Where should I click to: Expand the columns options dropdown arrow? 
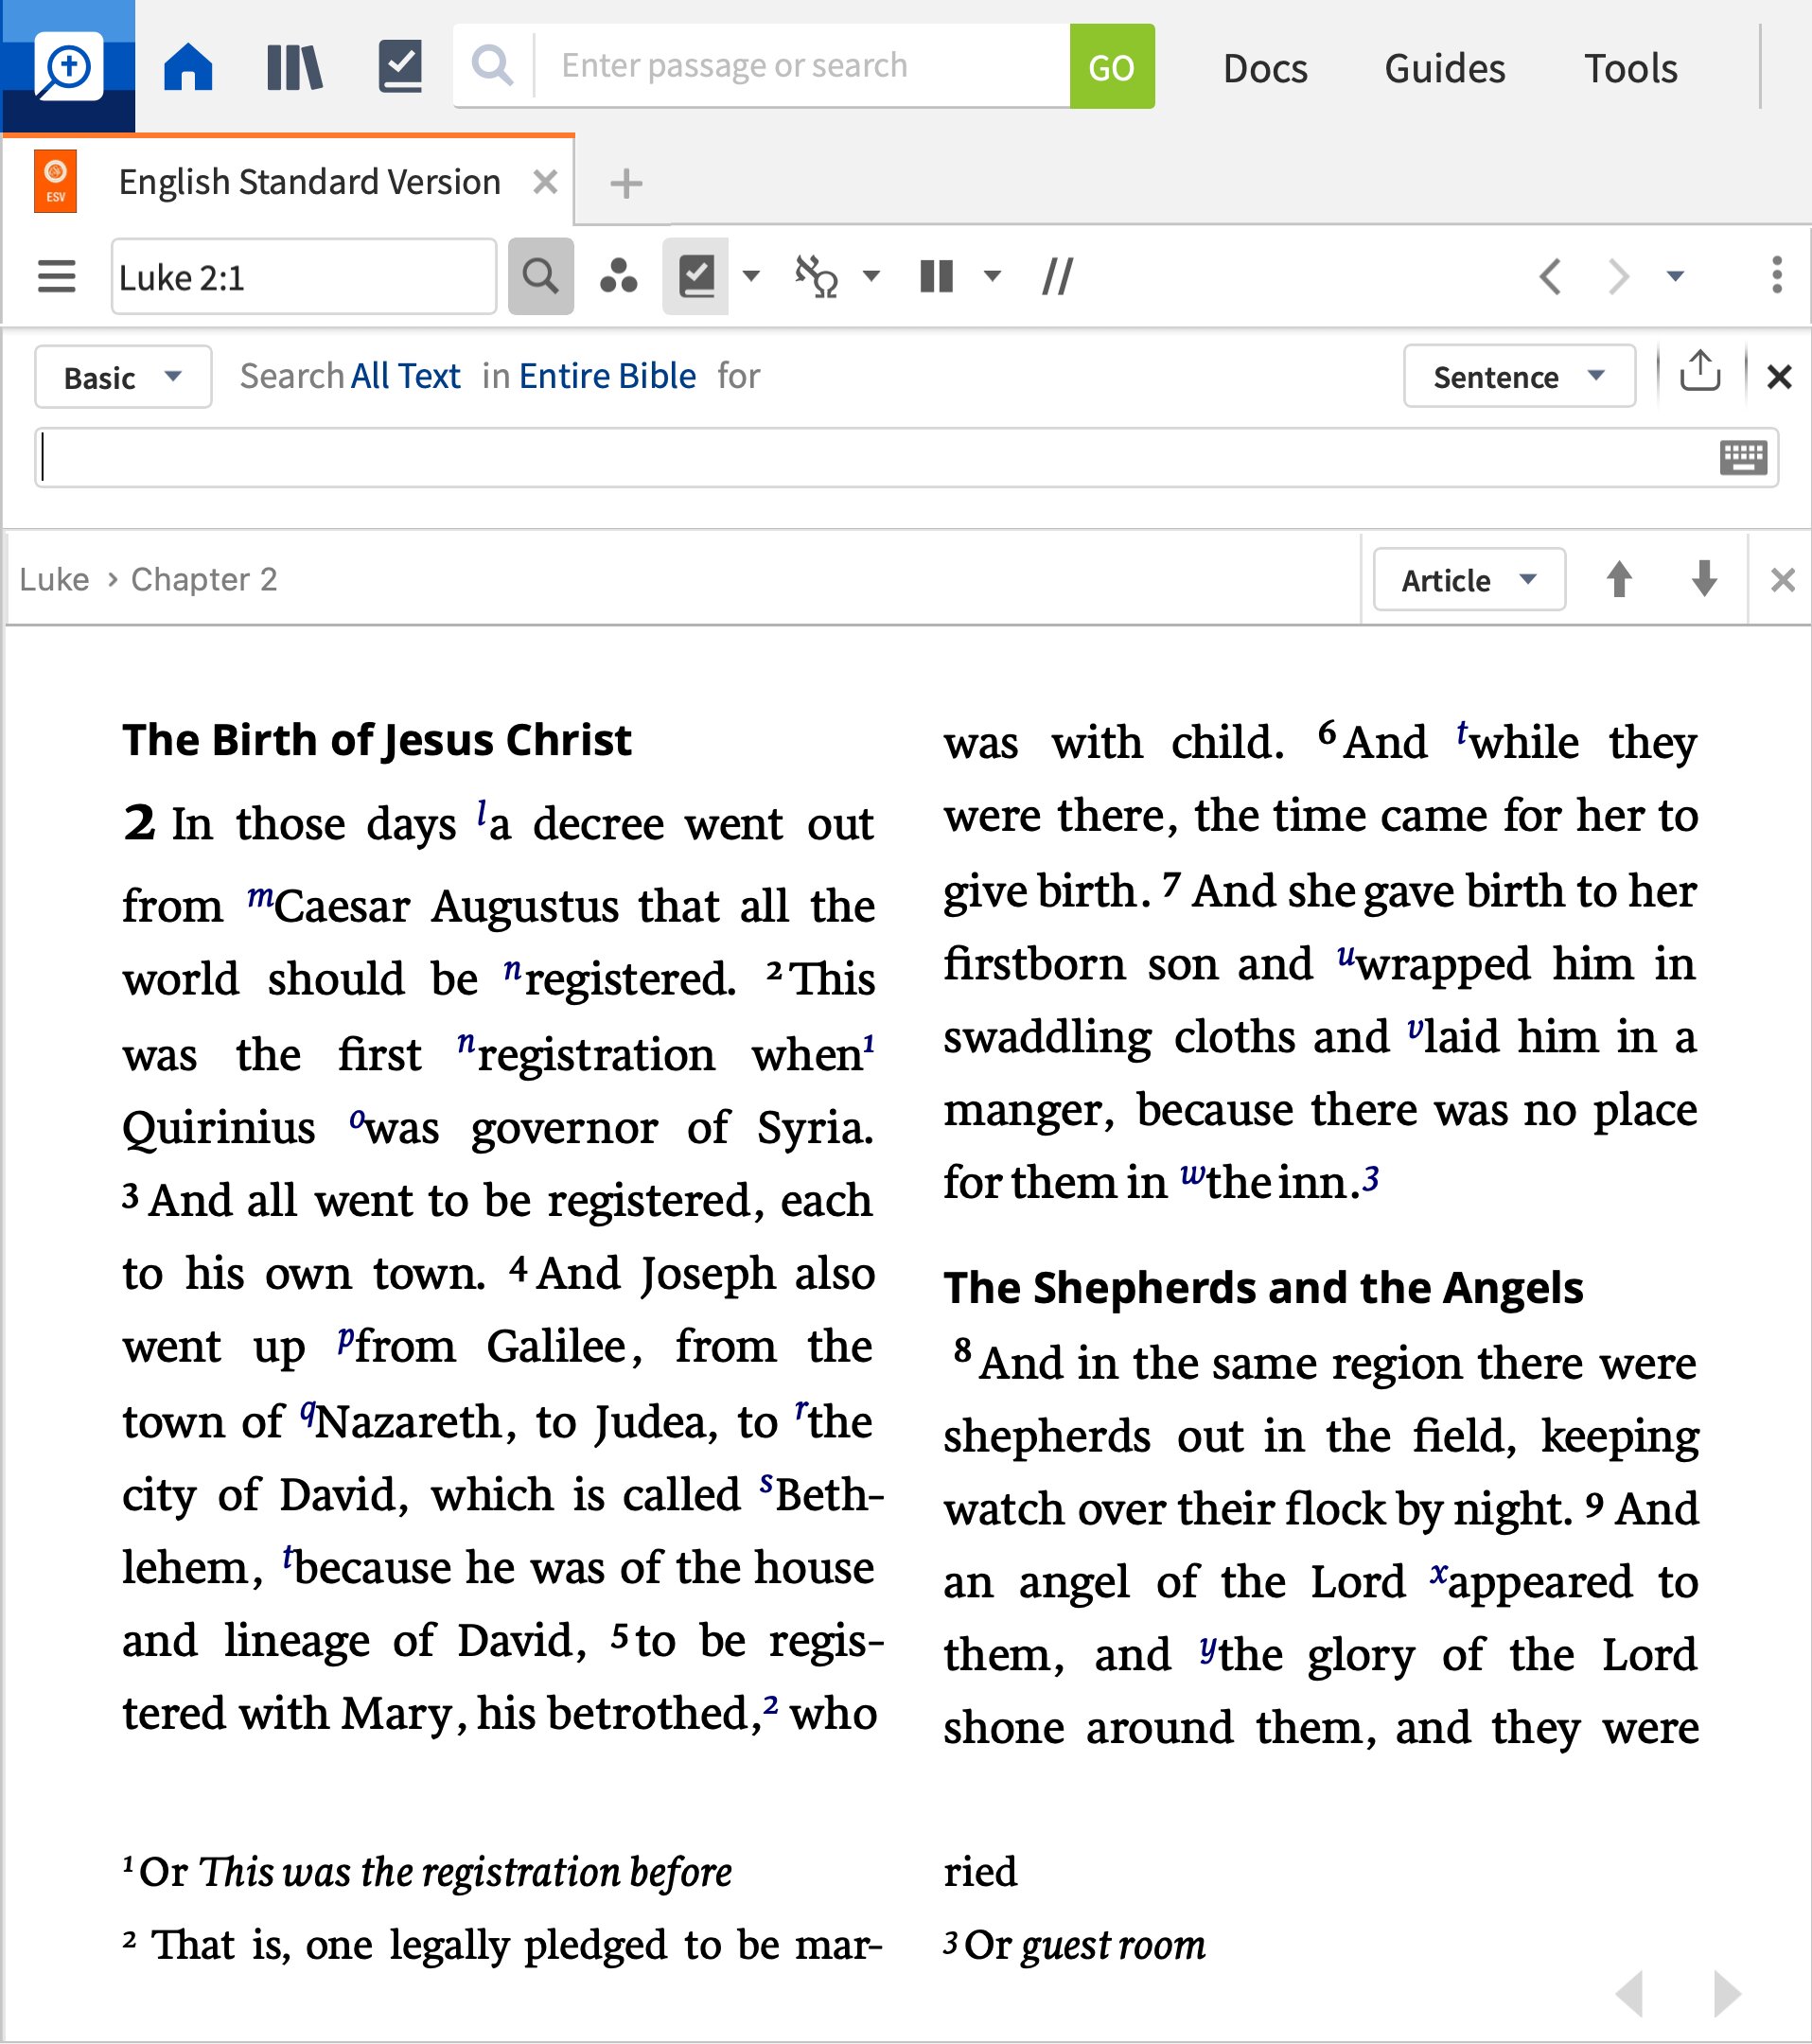992,276
